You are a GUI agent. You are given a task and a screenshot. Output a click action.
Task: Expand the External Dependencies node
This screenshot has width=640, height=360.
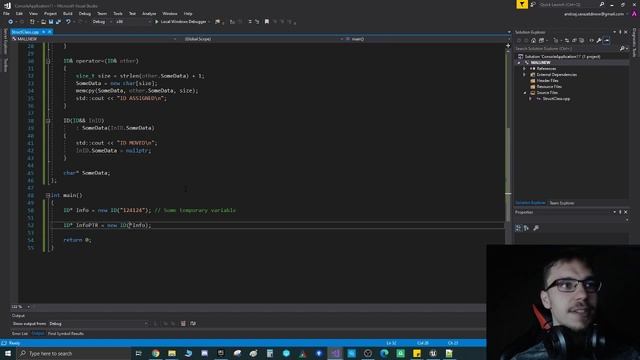coord(524,75)
